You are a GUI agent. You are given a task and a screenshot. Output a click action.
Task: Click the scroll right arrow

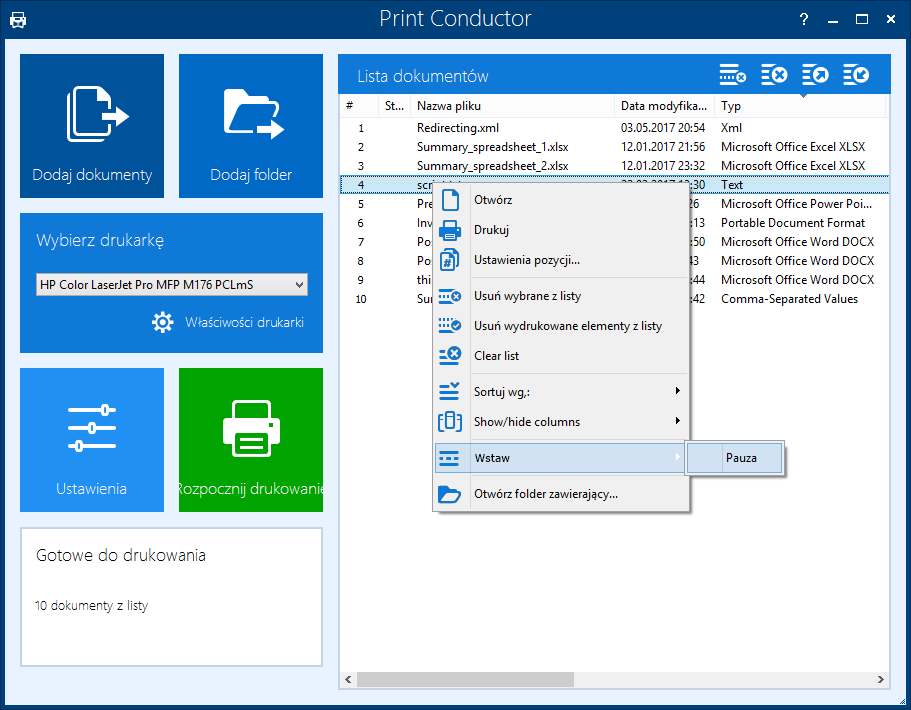point(881,679)
